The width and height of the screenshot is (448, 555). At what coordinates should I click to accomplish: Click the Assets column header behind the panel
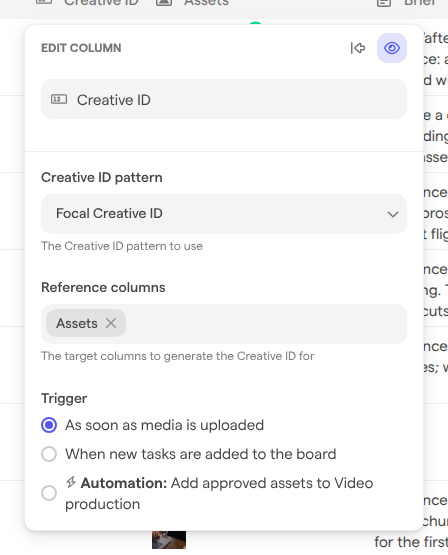click(206, 3)
